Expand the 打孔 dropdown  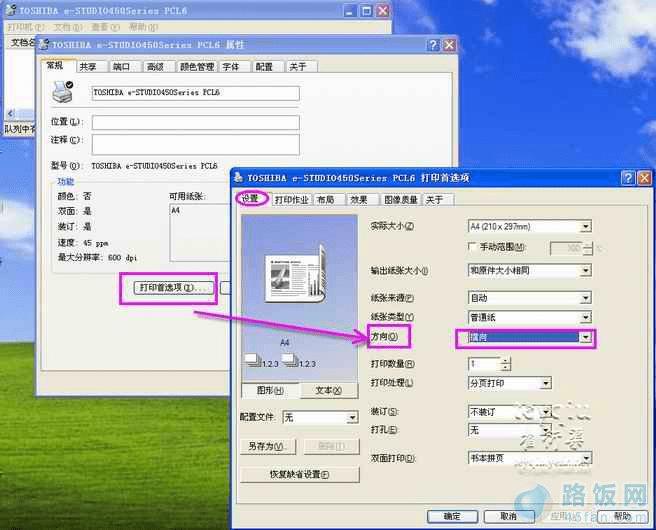click(x=546, y=430)
